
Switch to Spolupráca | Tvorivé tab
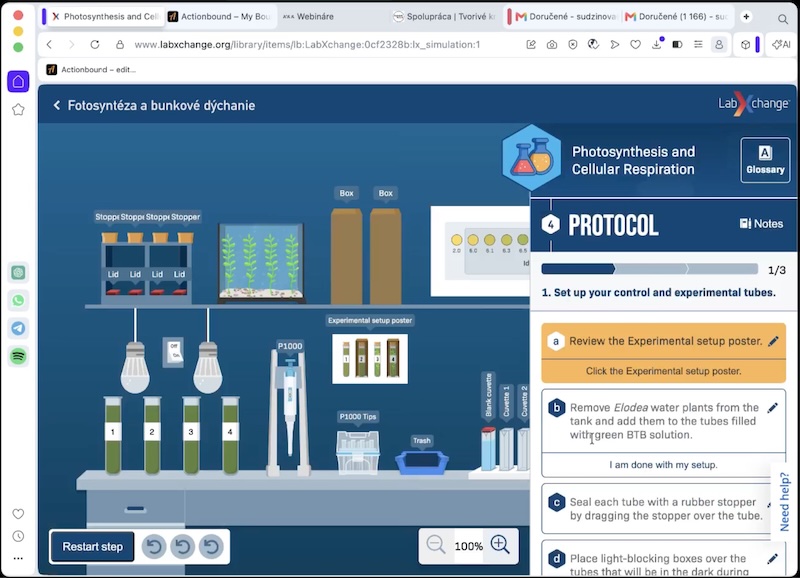445,16
